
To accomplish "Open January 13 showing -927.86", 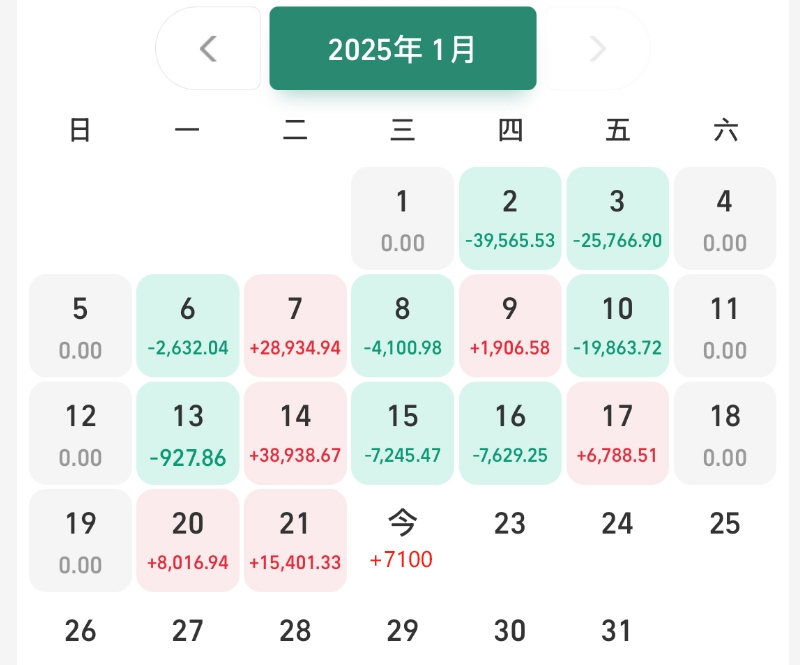I will [188, 433].
